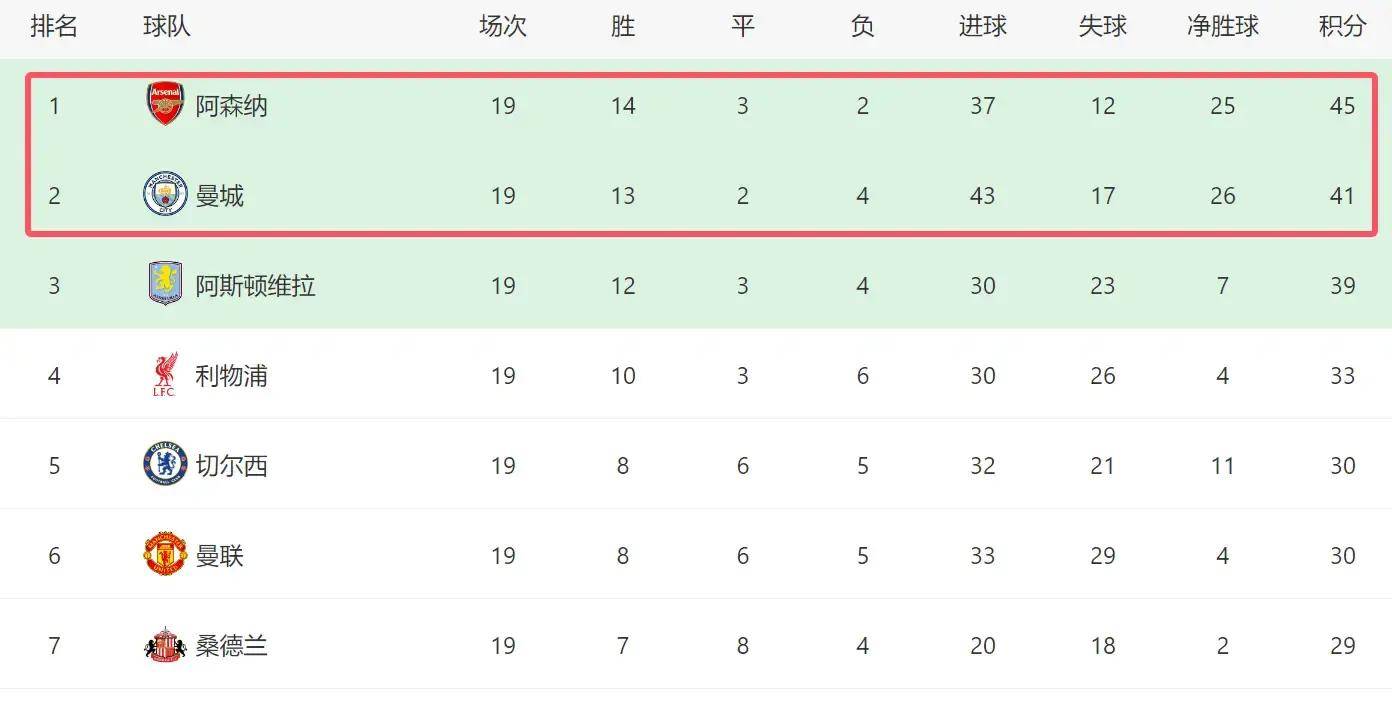This screenshot has height=702, width=1392.
Task: Click the Aston Villa club badge
Action: (x=165, y=284)
